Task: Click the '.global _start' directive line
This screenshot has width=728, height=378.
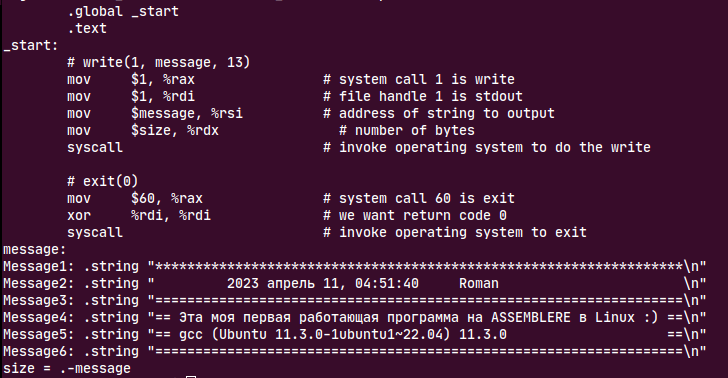Action: click(123, 11)
